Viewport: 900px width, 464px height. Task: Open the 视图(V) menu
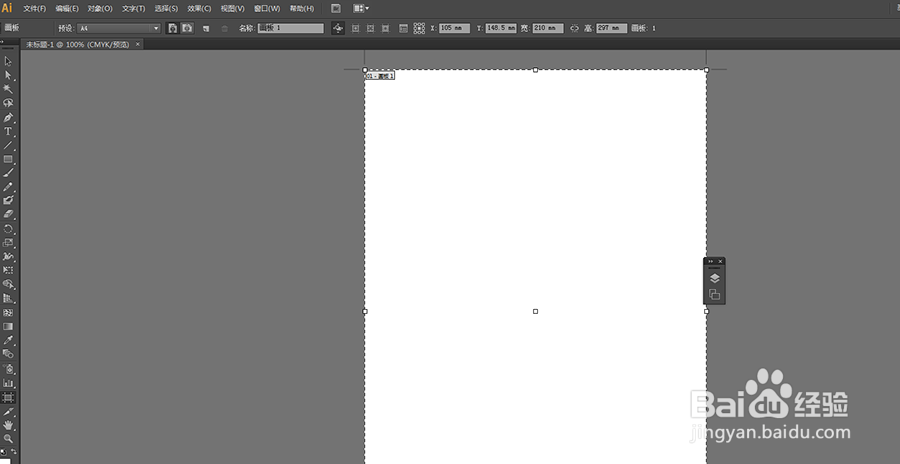tap(232, 9)
